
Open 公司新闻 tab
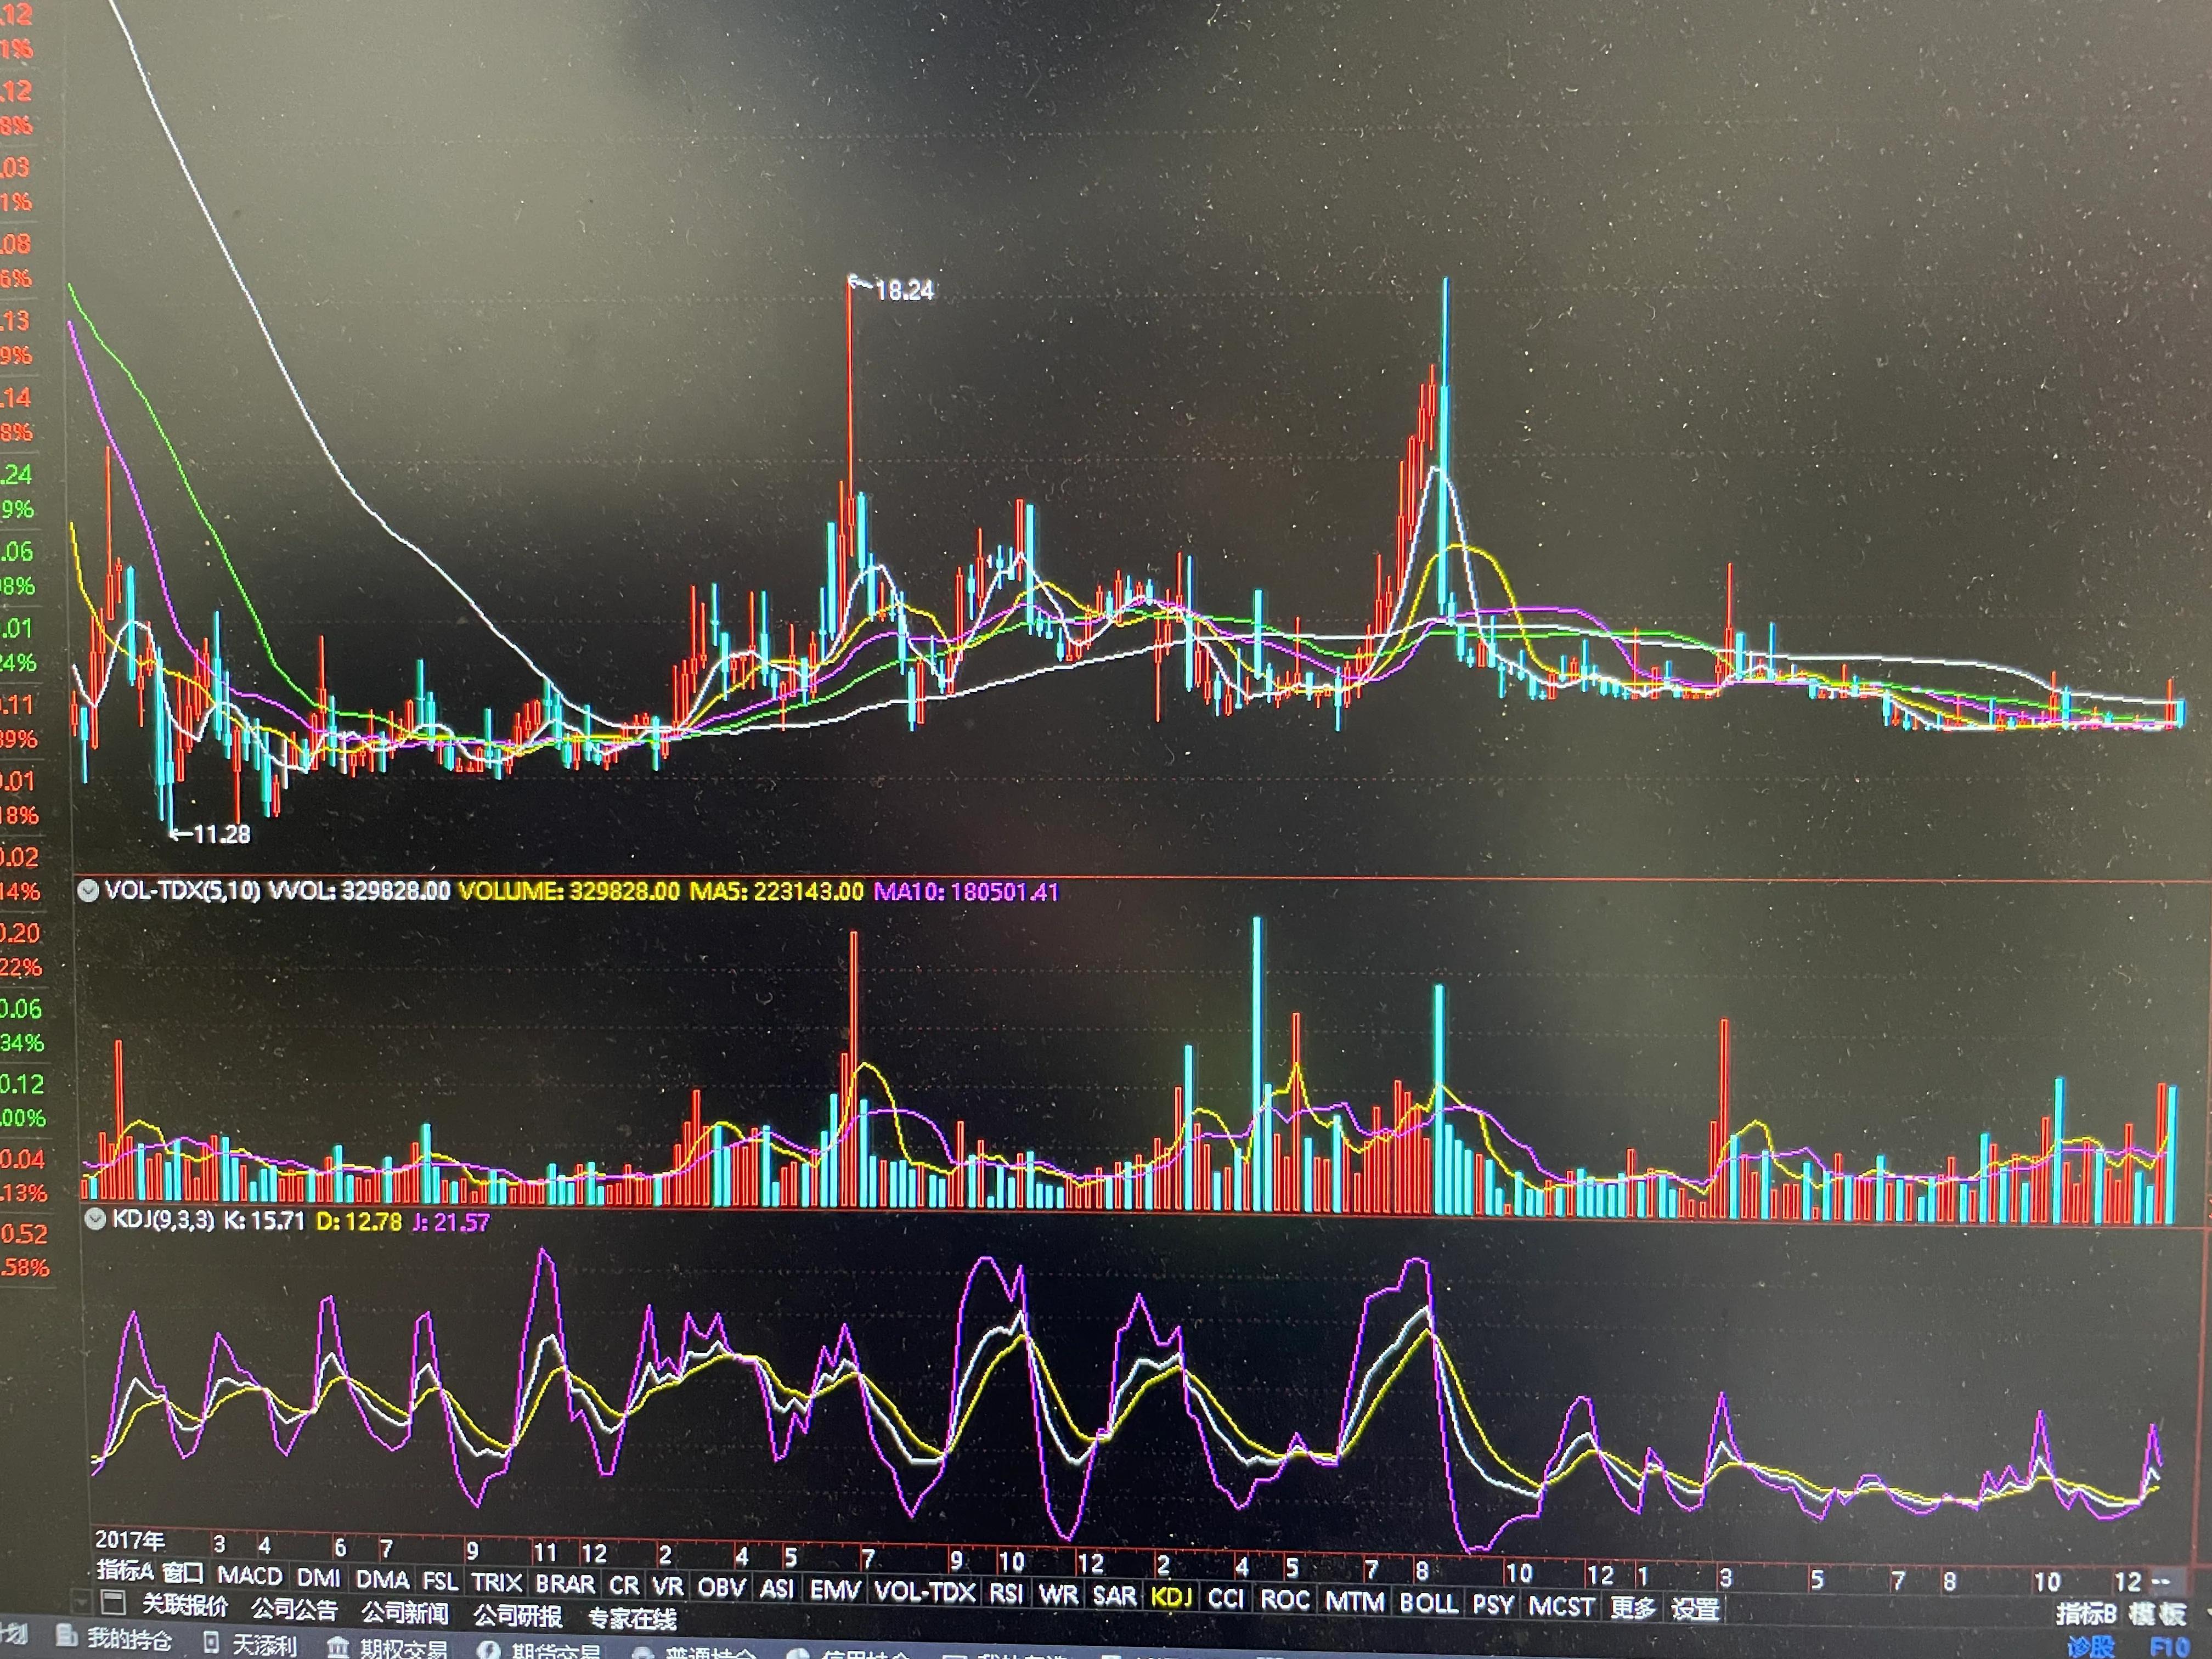coord(405,1613)
